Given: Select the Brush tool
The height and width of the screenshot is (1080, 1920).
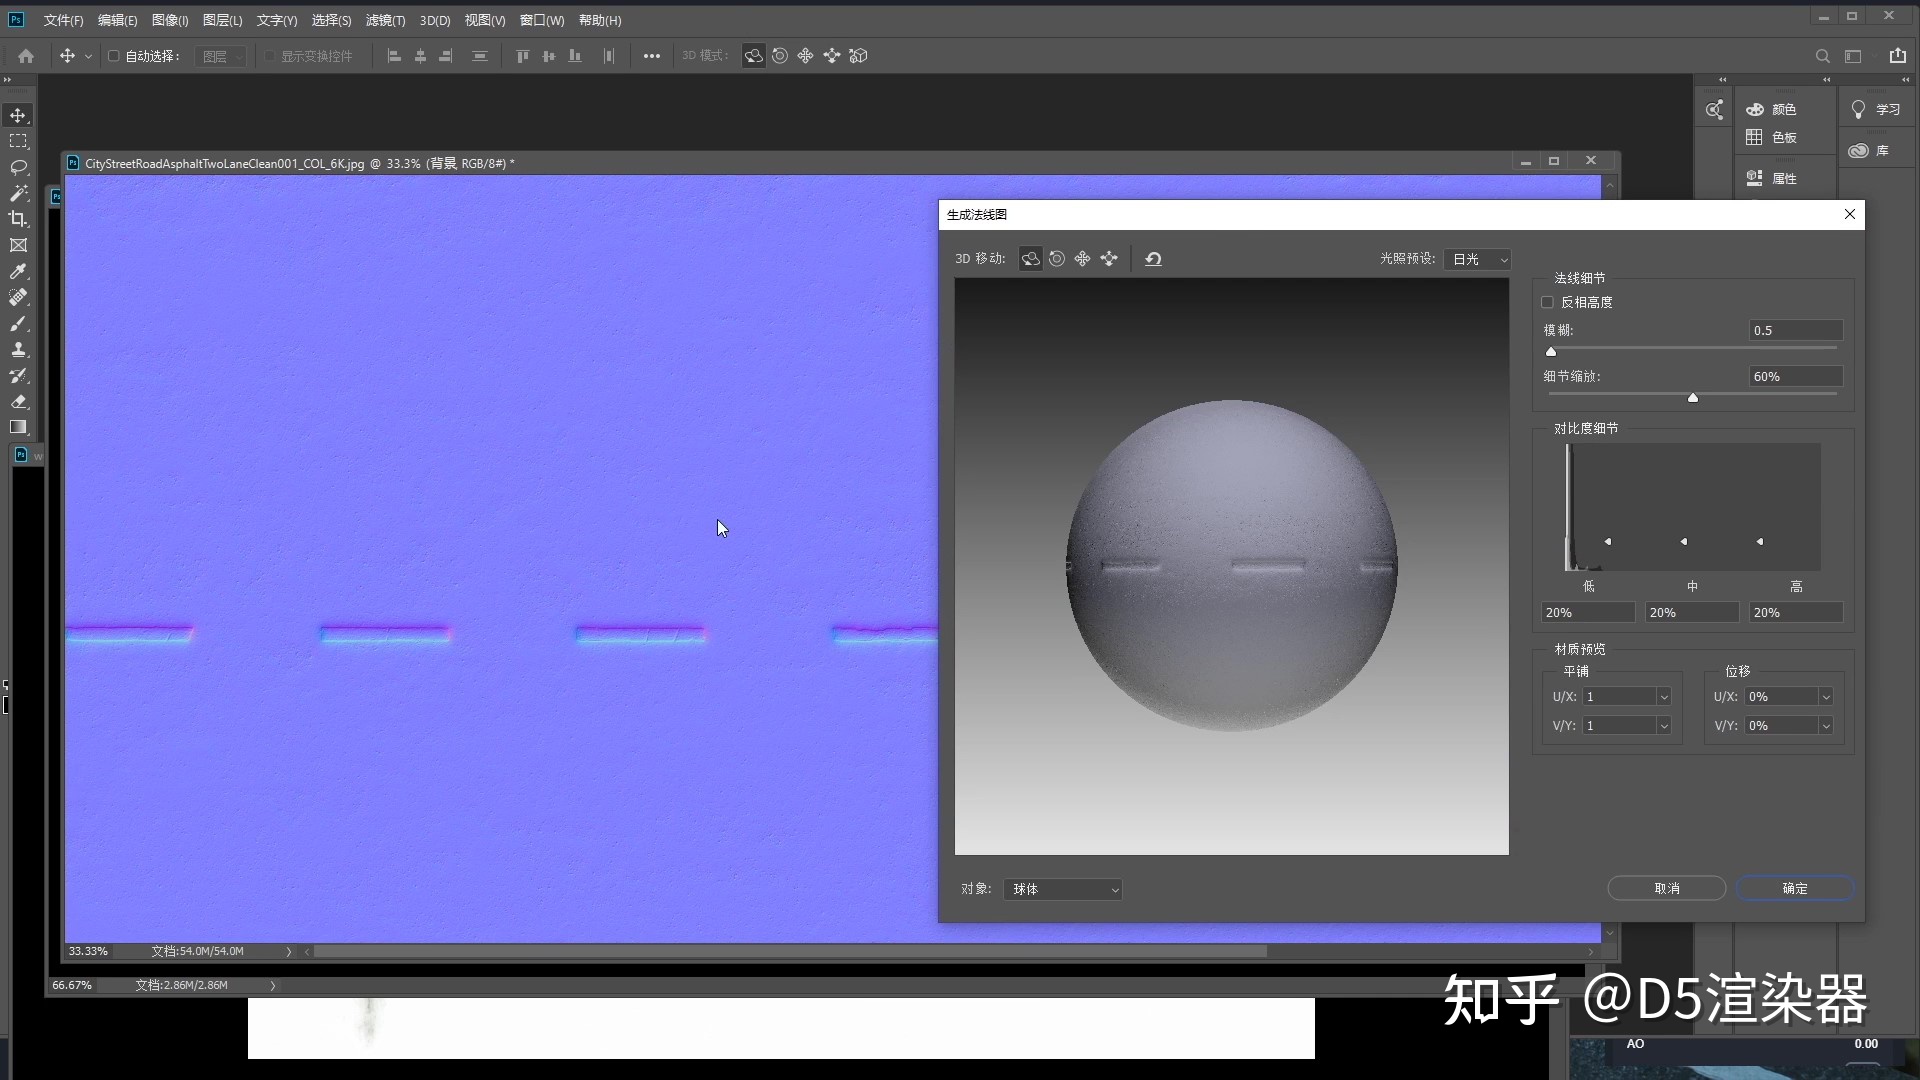Looking at the screenshot, I should 18,324.
